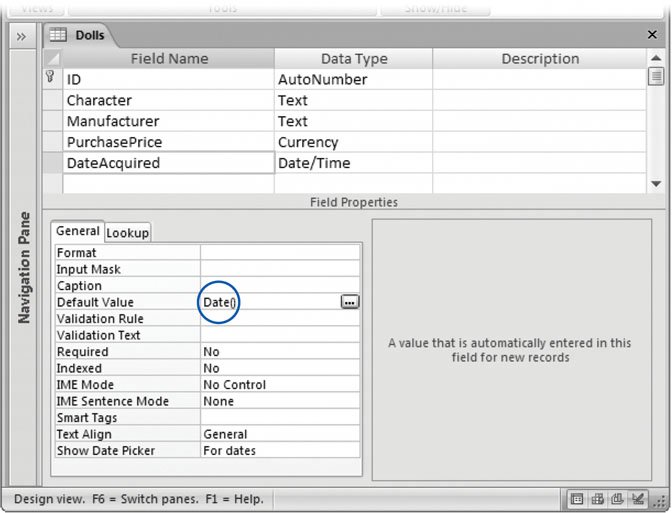Click the primary key row selector for ID
The image size is (672, 513).
pos(51,79)
